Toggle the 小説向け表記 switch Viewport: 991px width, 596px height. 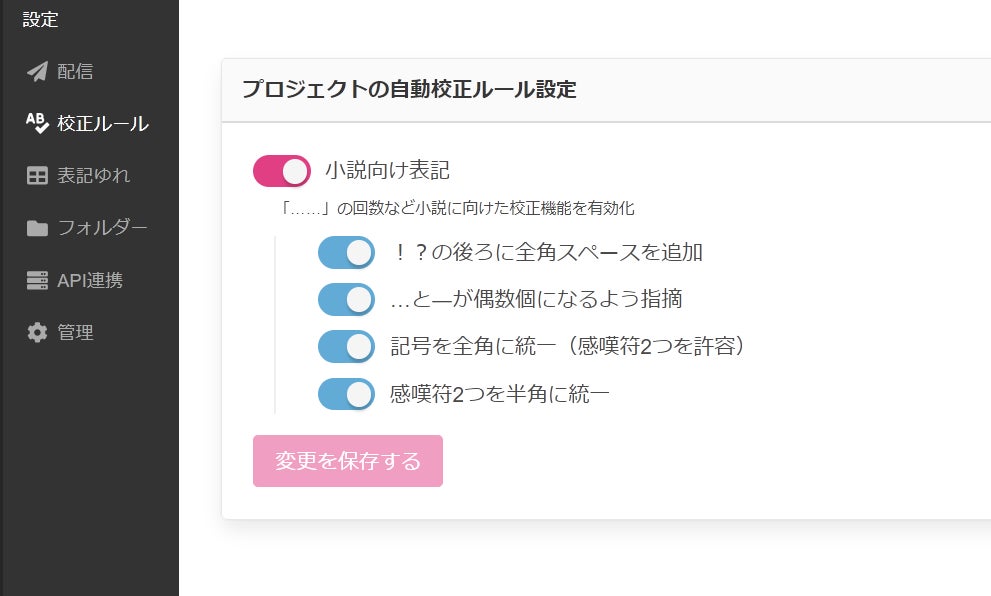tap(282, 171)
